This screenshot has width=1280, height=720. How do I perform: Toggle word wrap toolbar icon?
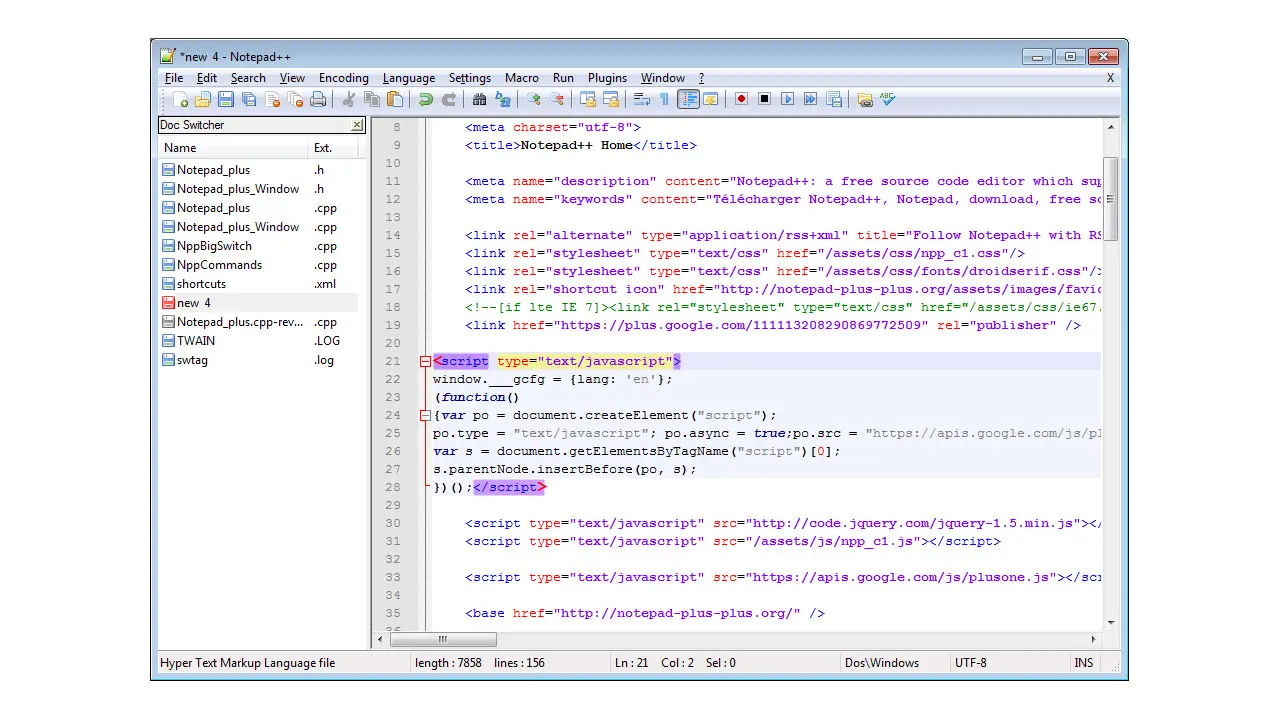click(x=642, y=99)
